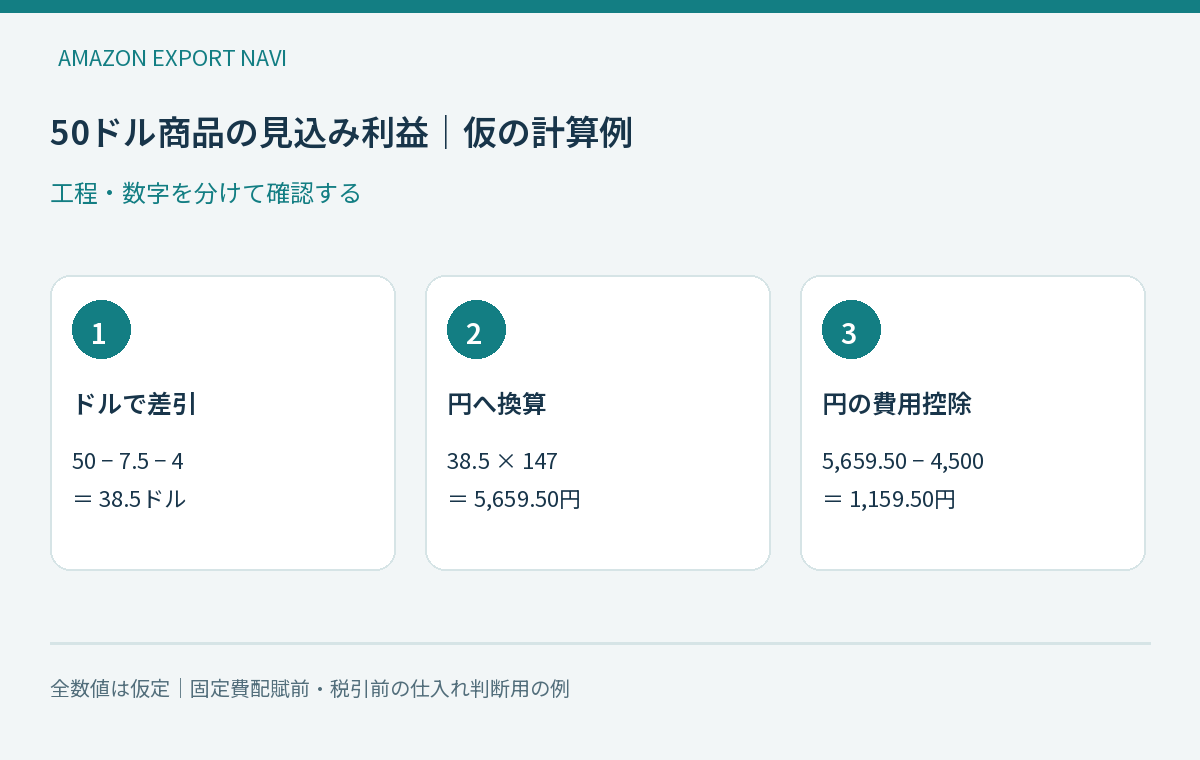Click the step 3 number circle

[851, 329]
